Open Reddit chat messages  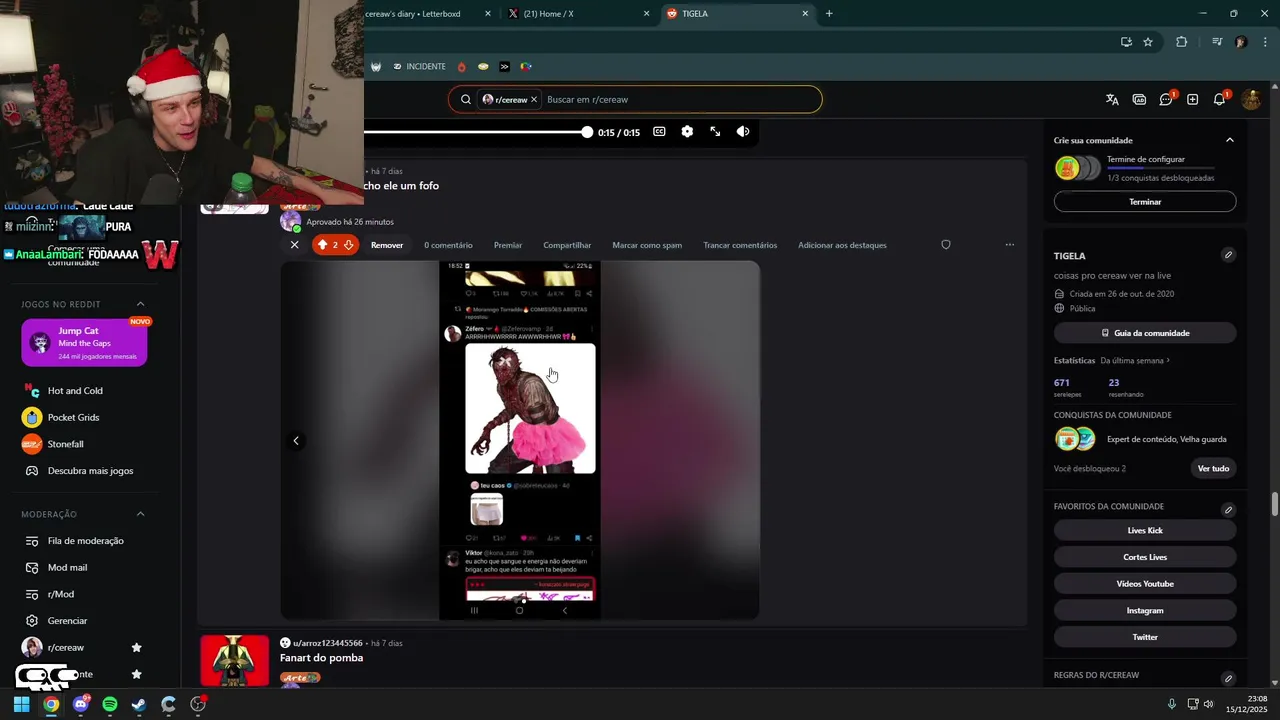(x=1166, y=99)
